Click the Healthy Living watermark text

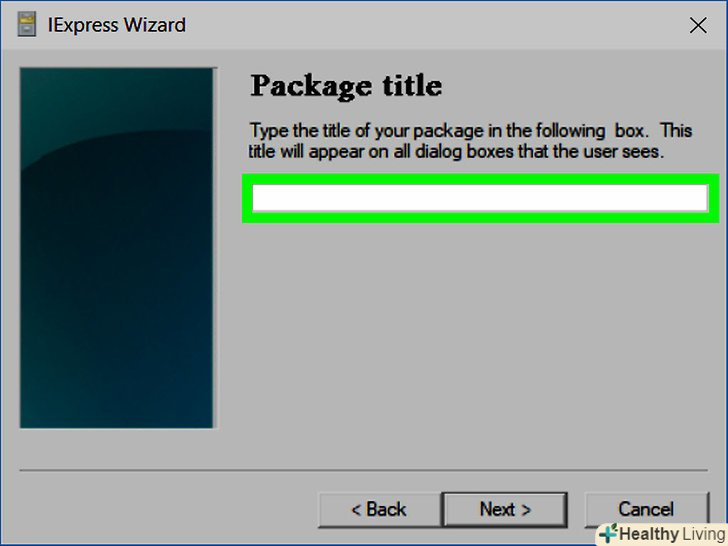coord(672,534)
